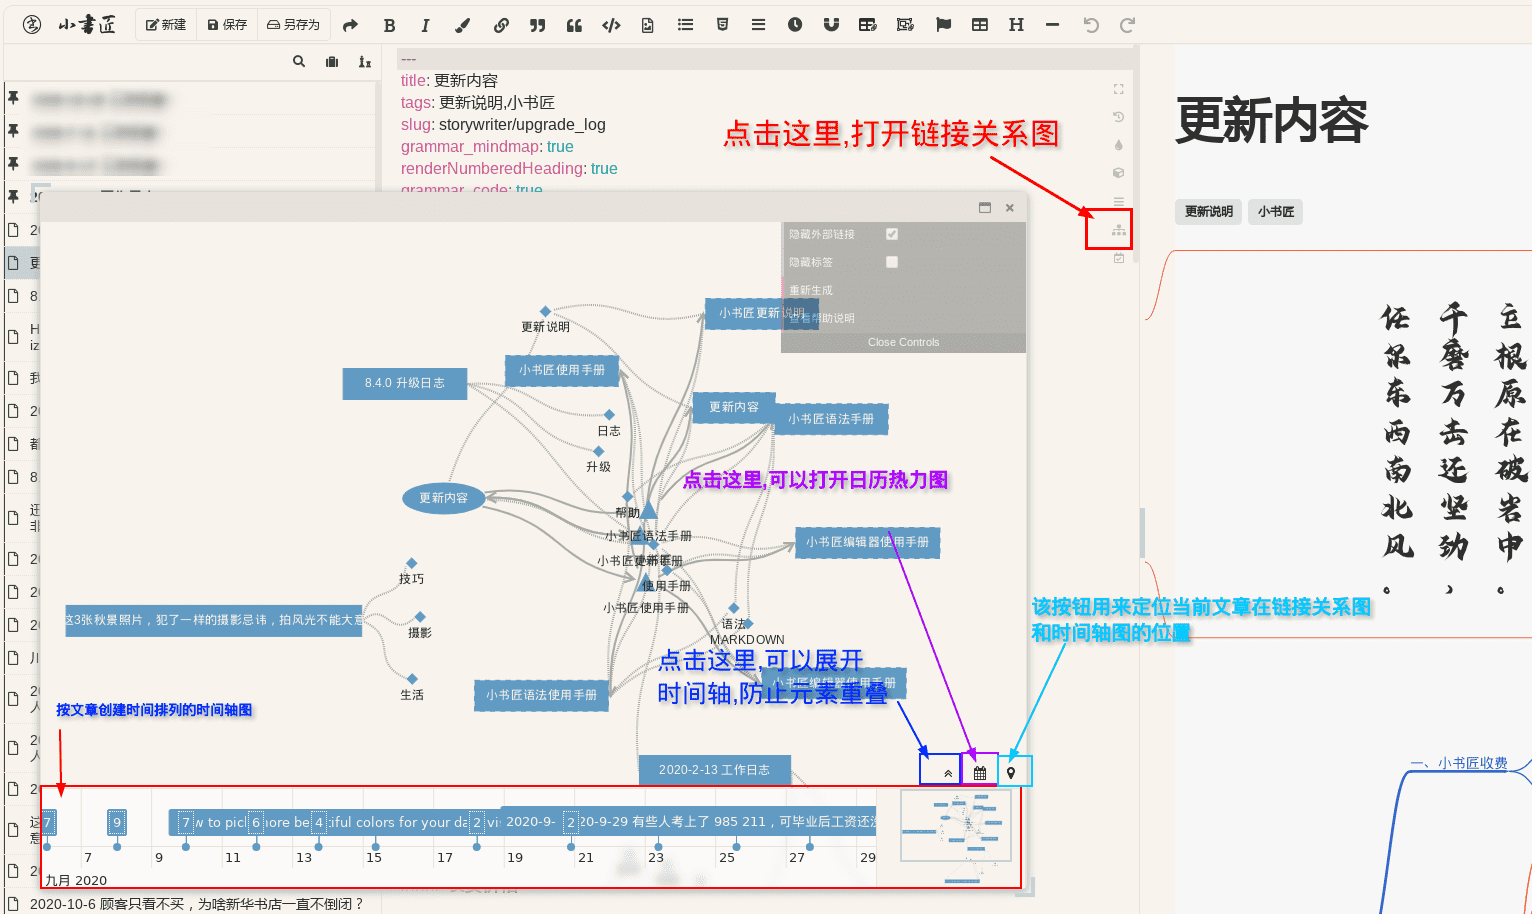Click the three-line align toolbar icon
Image resolution: width=1532 pixels, height=914 pixels.
click(x=759, y=25)
